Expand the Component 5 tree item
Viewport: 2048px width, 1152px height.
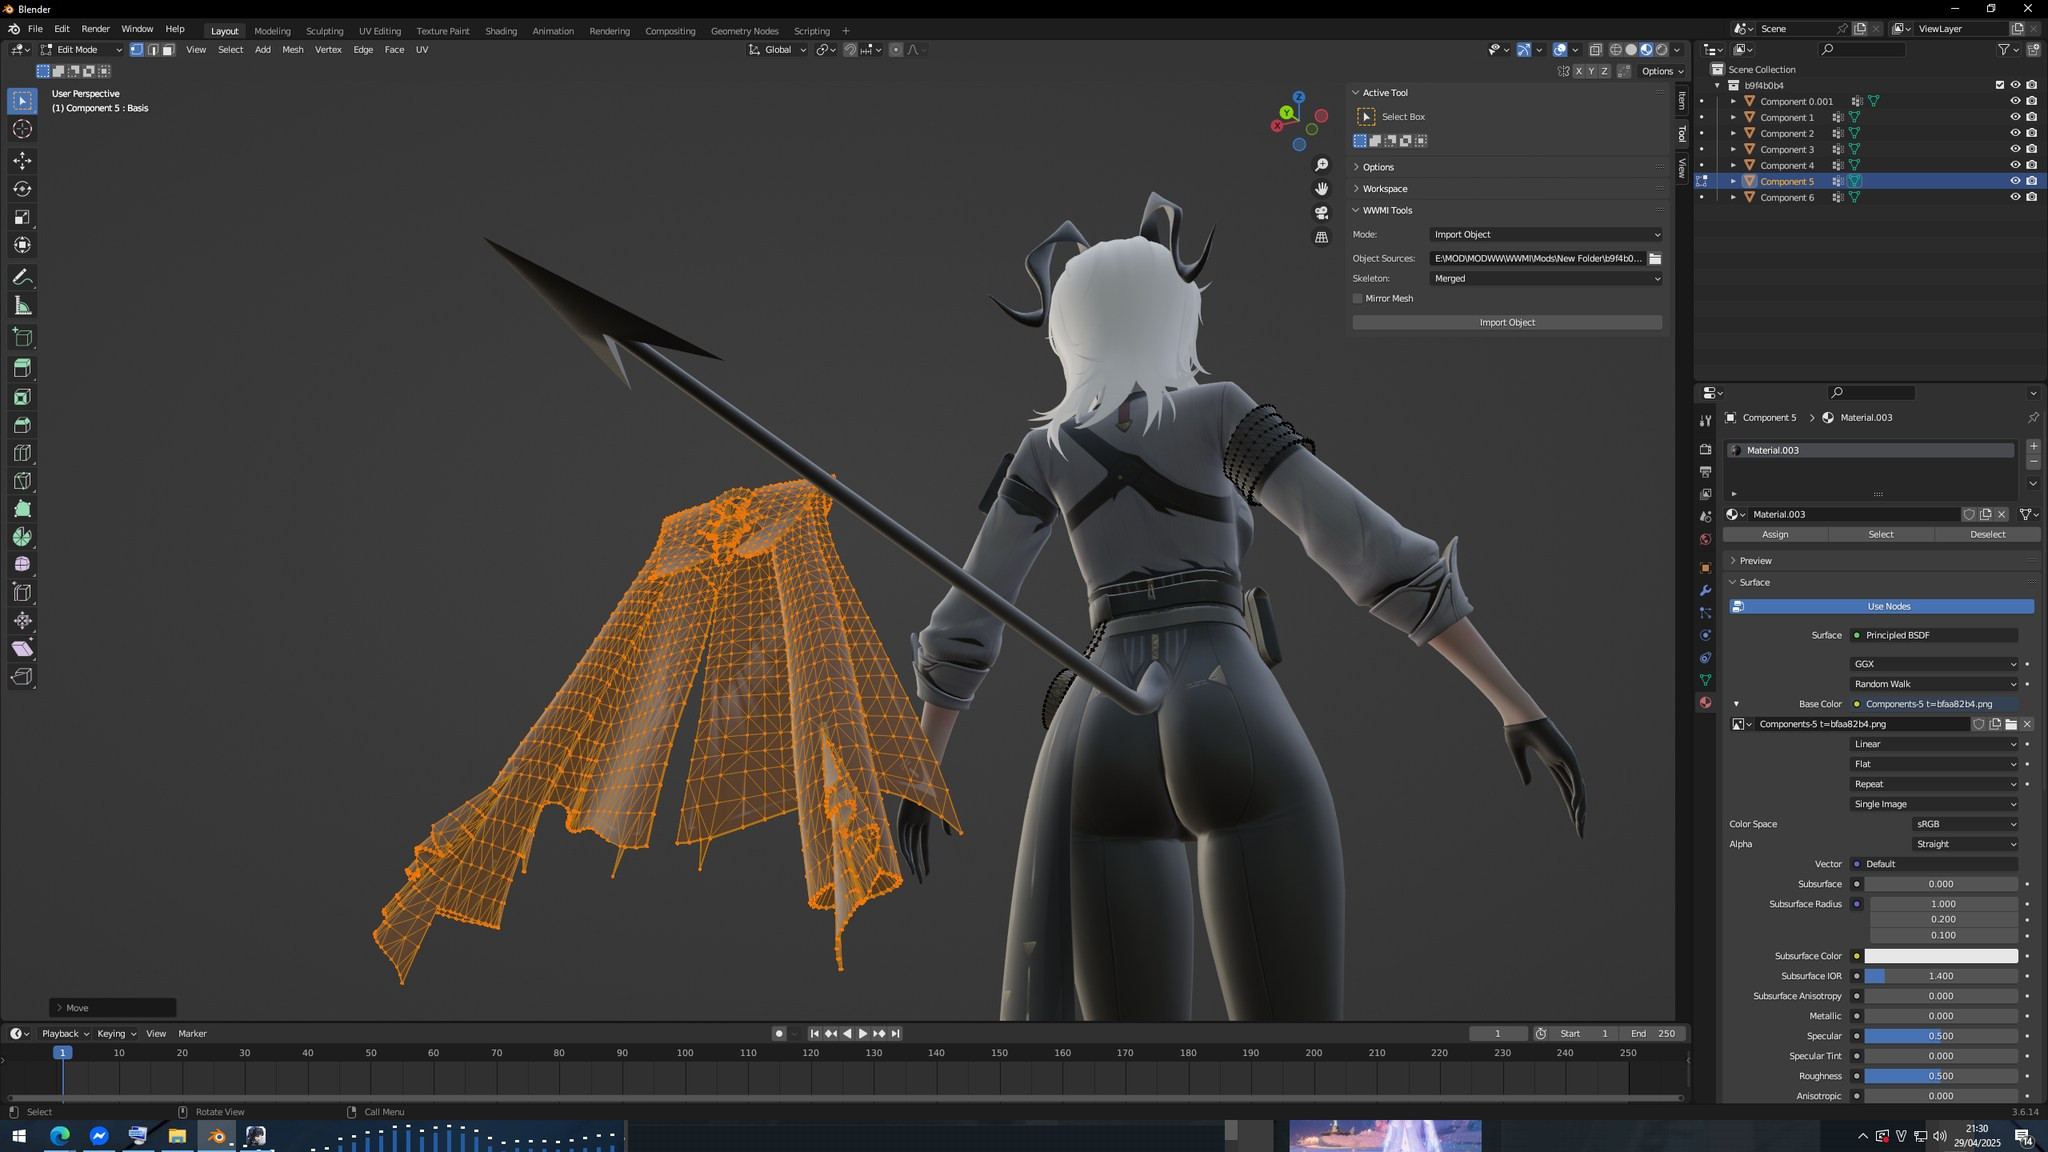click(1734, 181)
